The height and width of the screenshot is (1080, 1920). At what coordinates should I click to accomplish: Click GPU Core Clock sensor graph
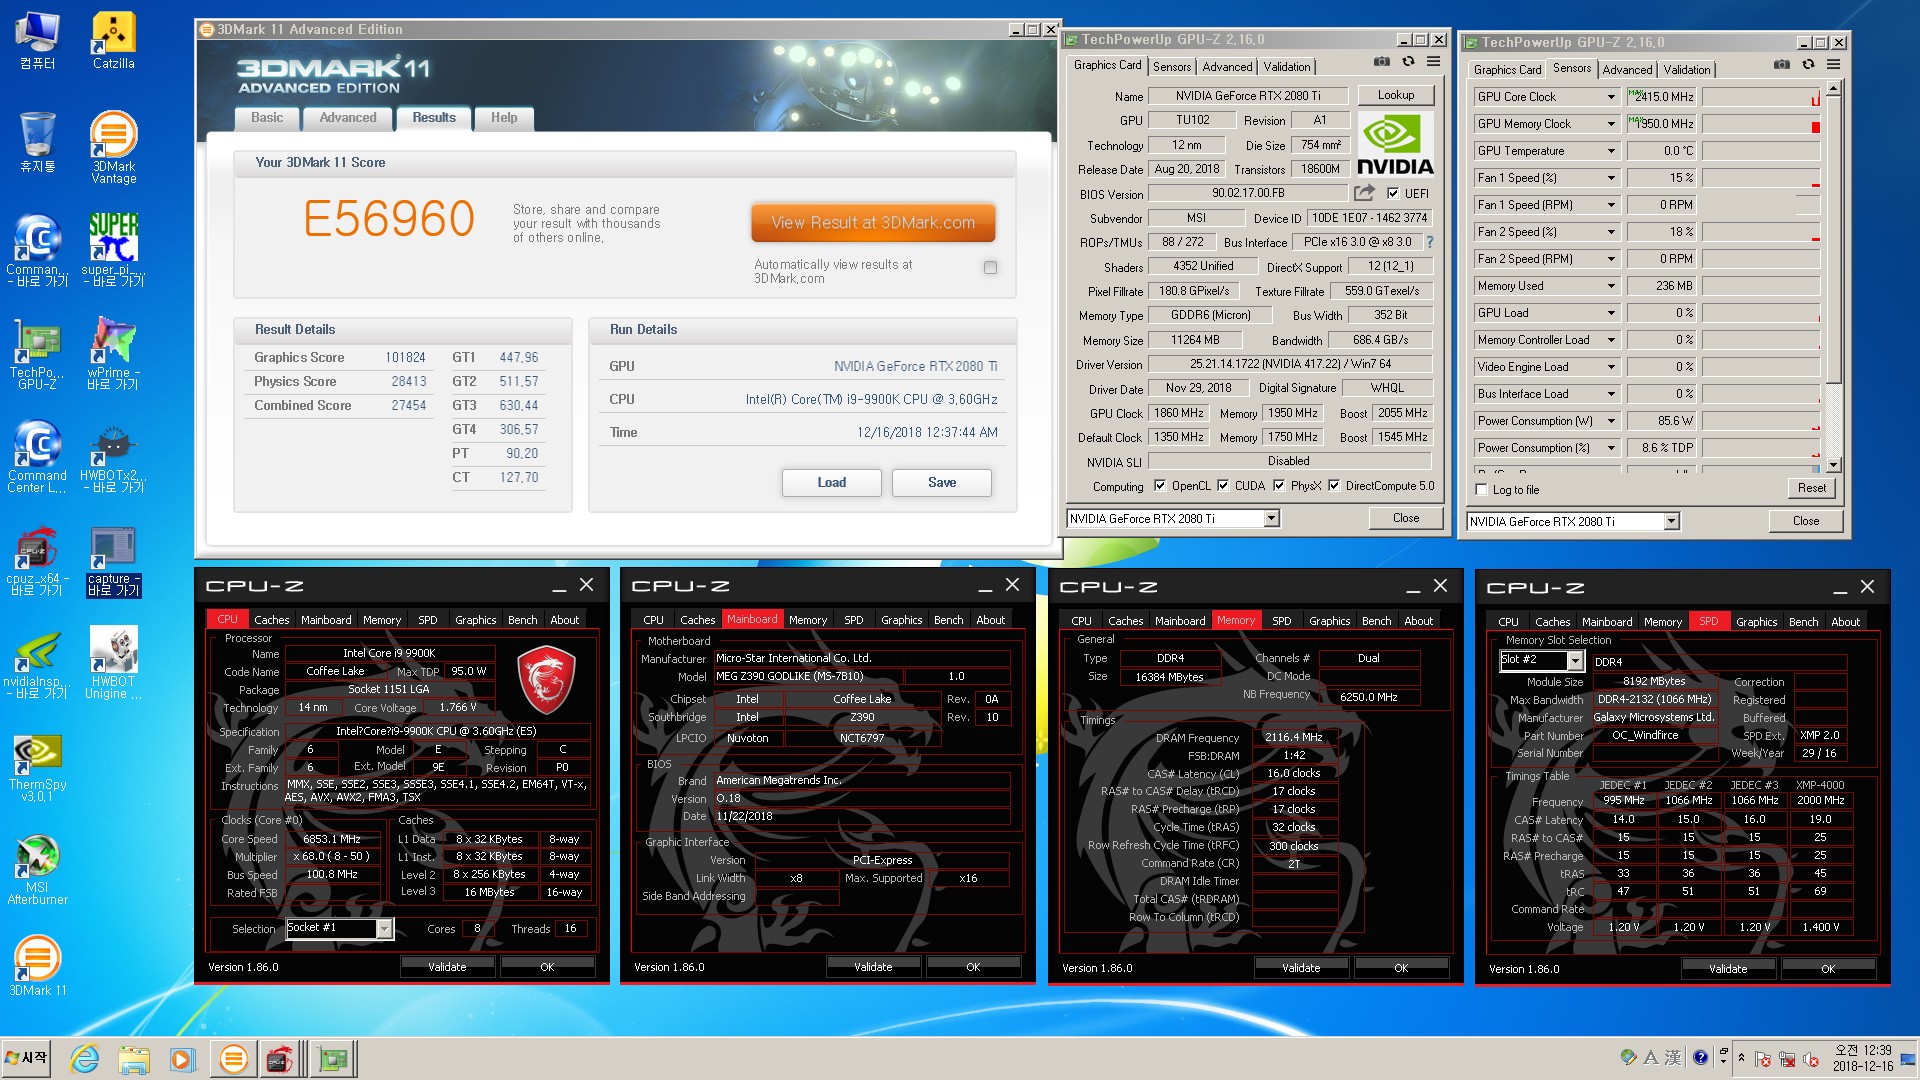[1761, 97]
